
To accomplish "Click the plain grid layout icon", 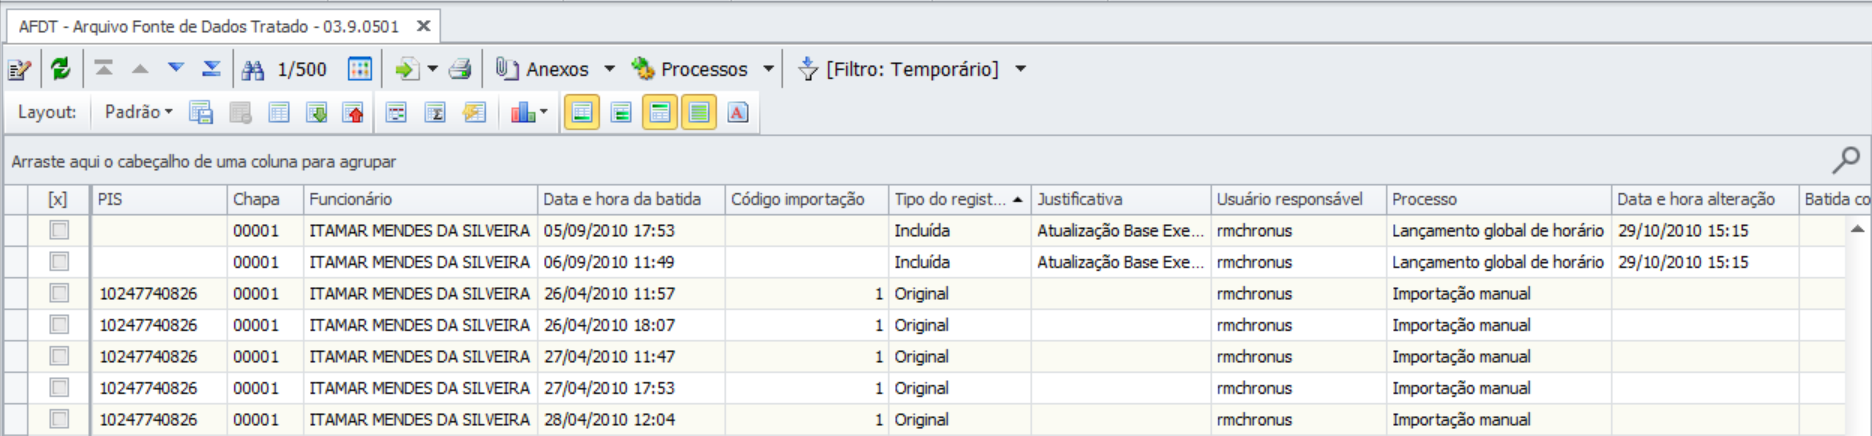I will (279, 112).
